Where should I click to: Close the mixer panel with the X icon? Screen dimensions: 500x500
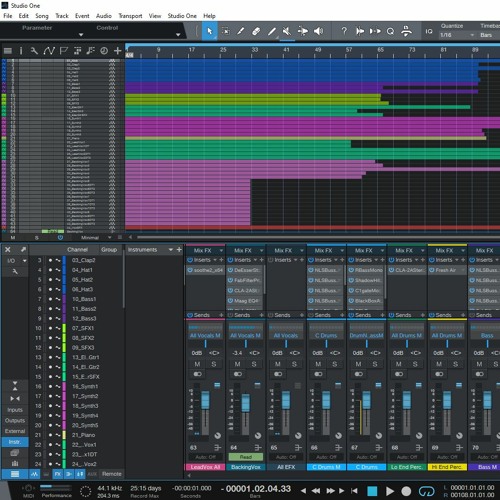8,250
